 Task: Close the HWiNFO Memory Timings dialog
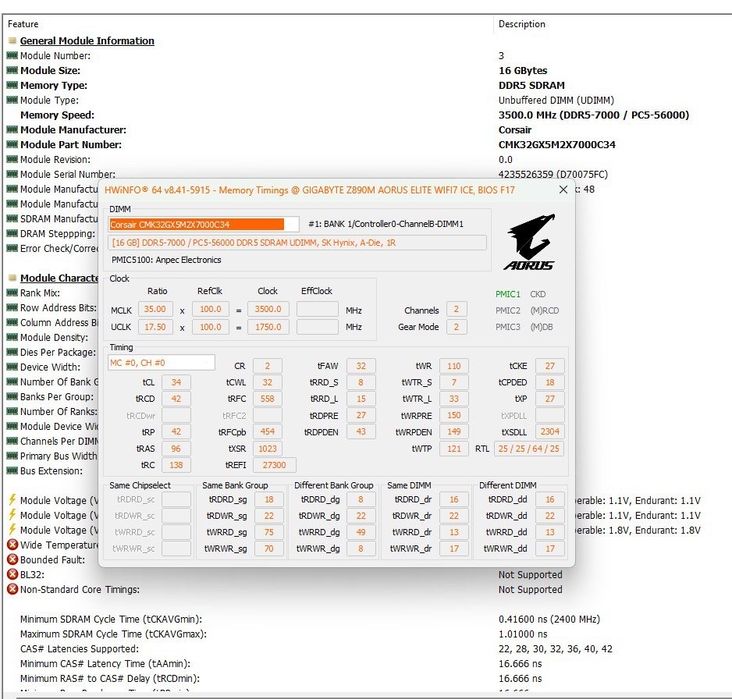(563, 190)
